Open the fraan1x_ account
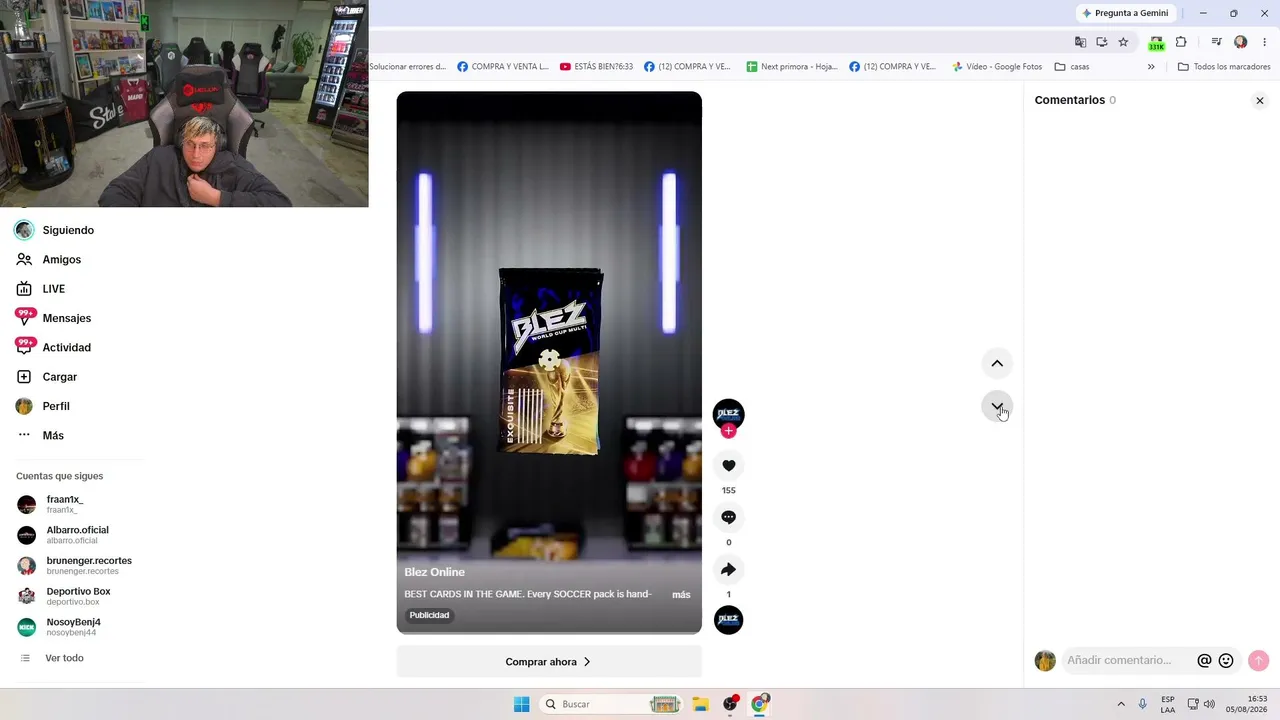The height and width of the screenshot is (720, 1280). pos(64,504)
